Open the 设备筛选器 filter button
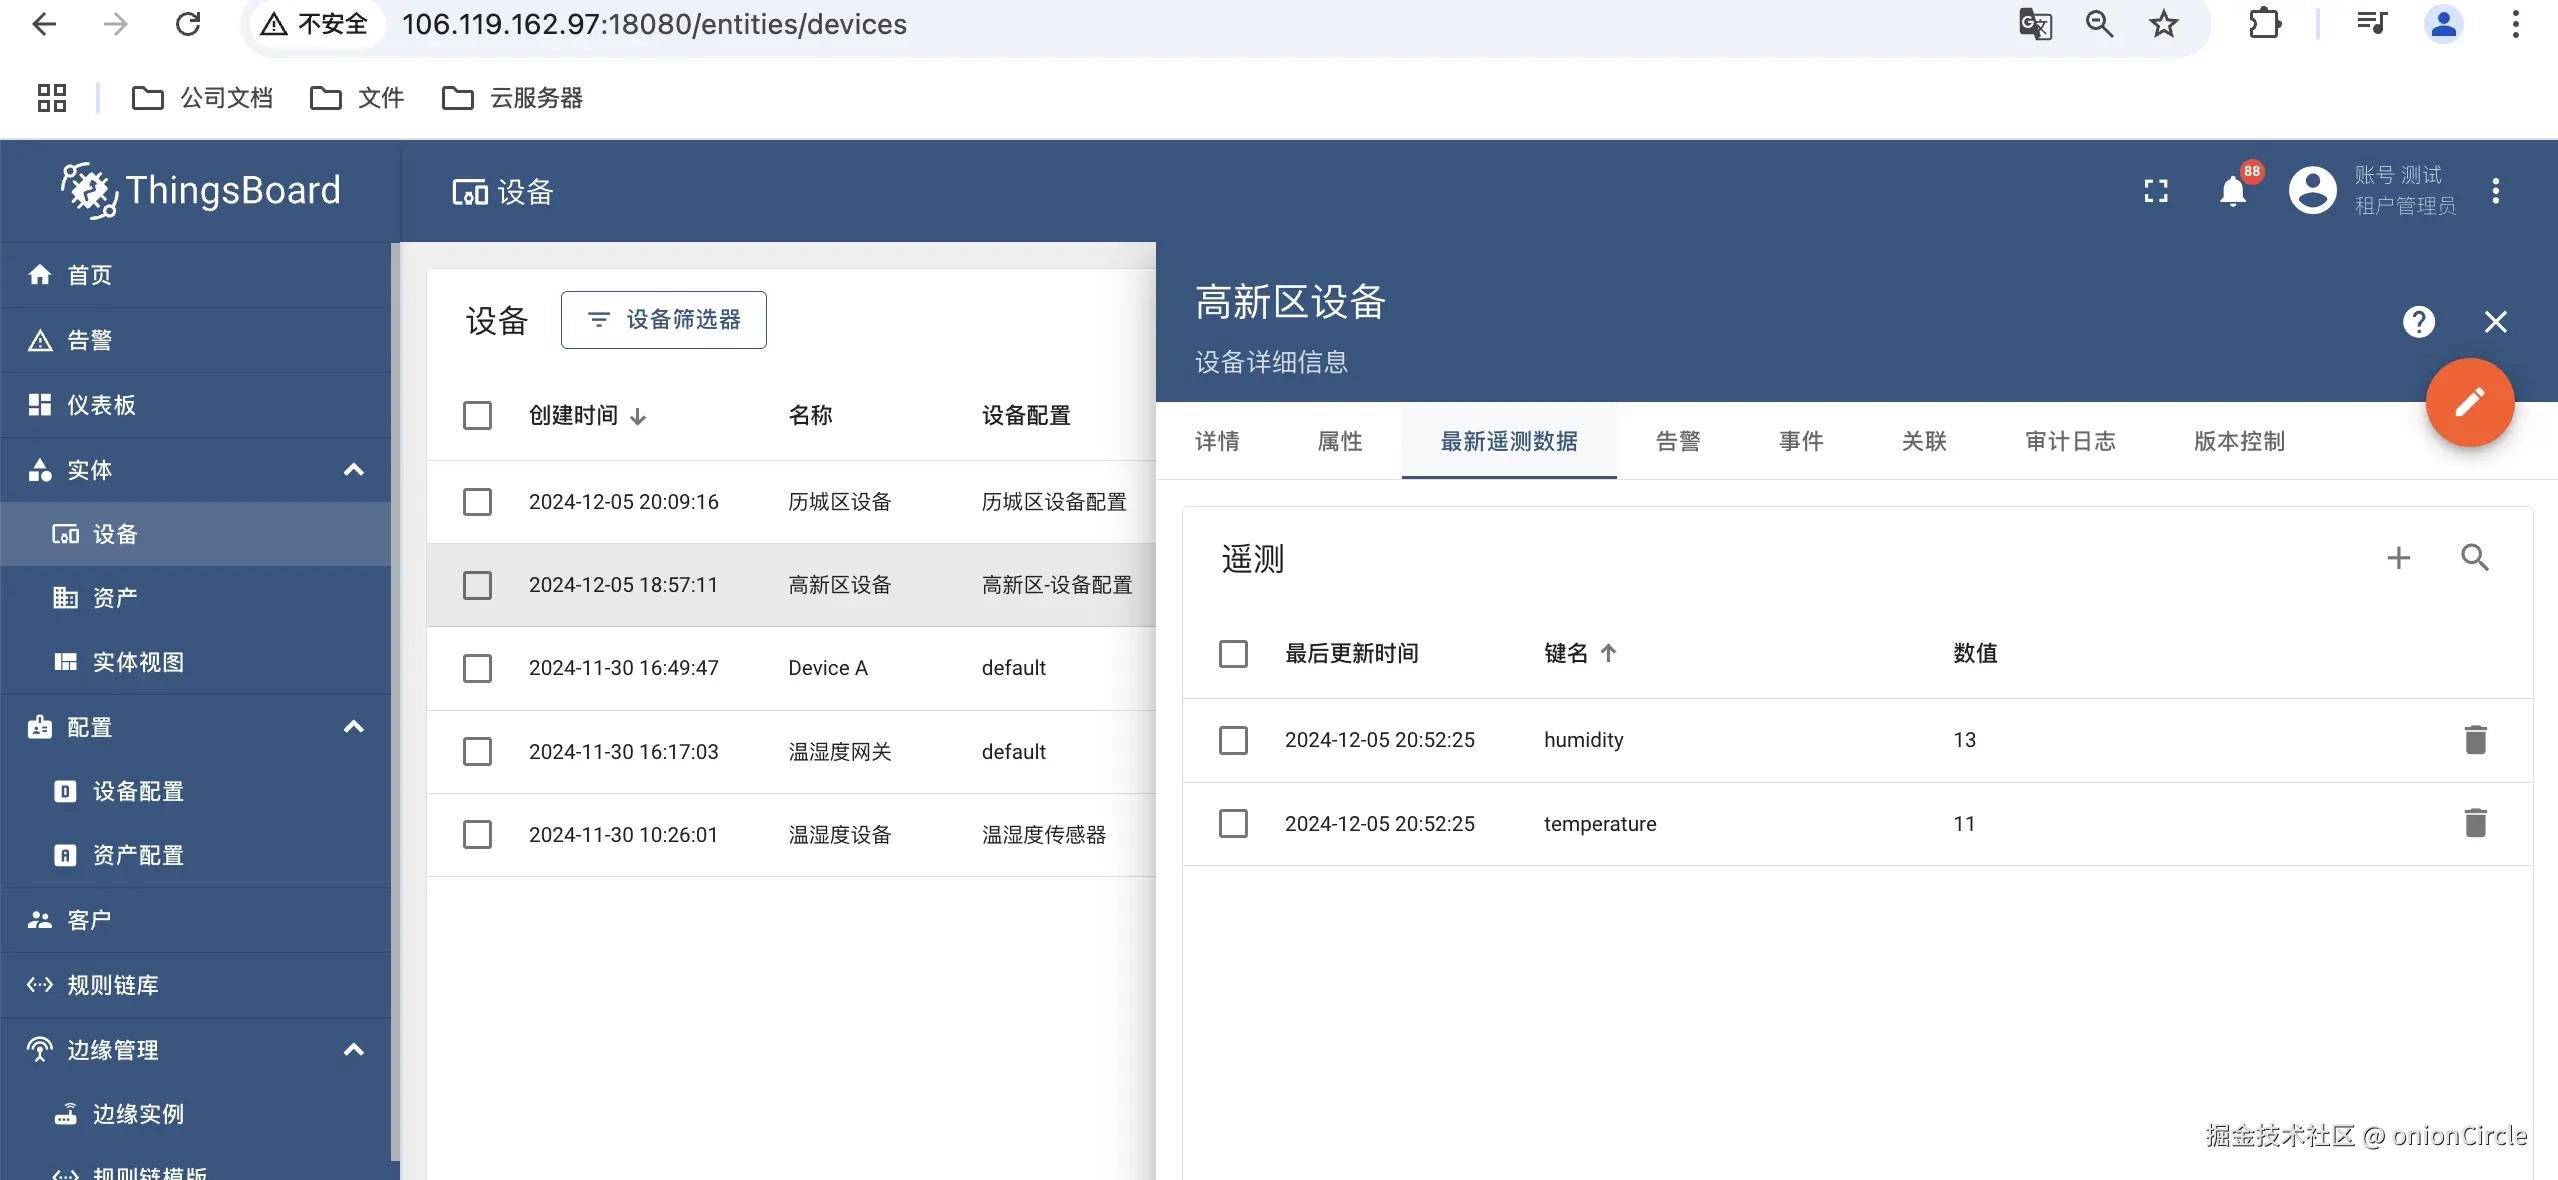Viewport: 2558px width, 1180px height. click(664, 320)
